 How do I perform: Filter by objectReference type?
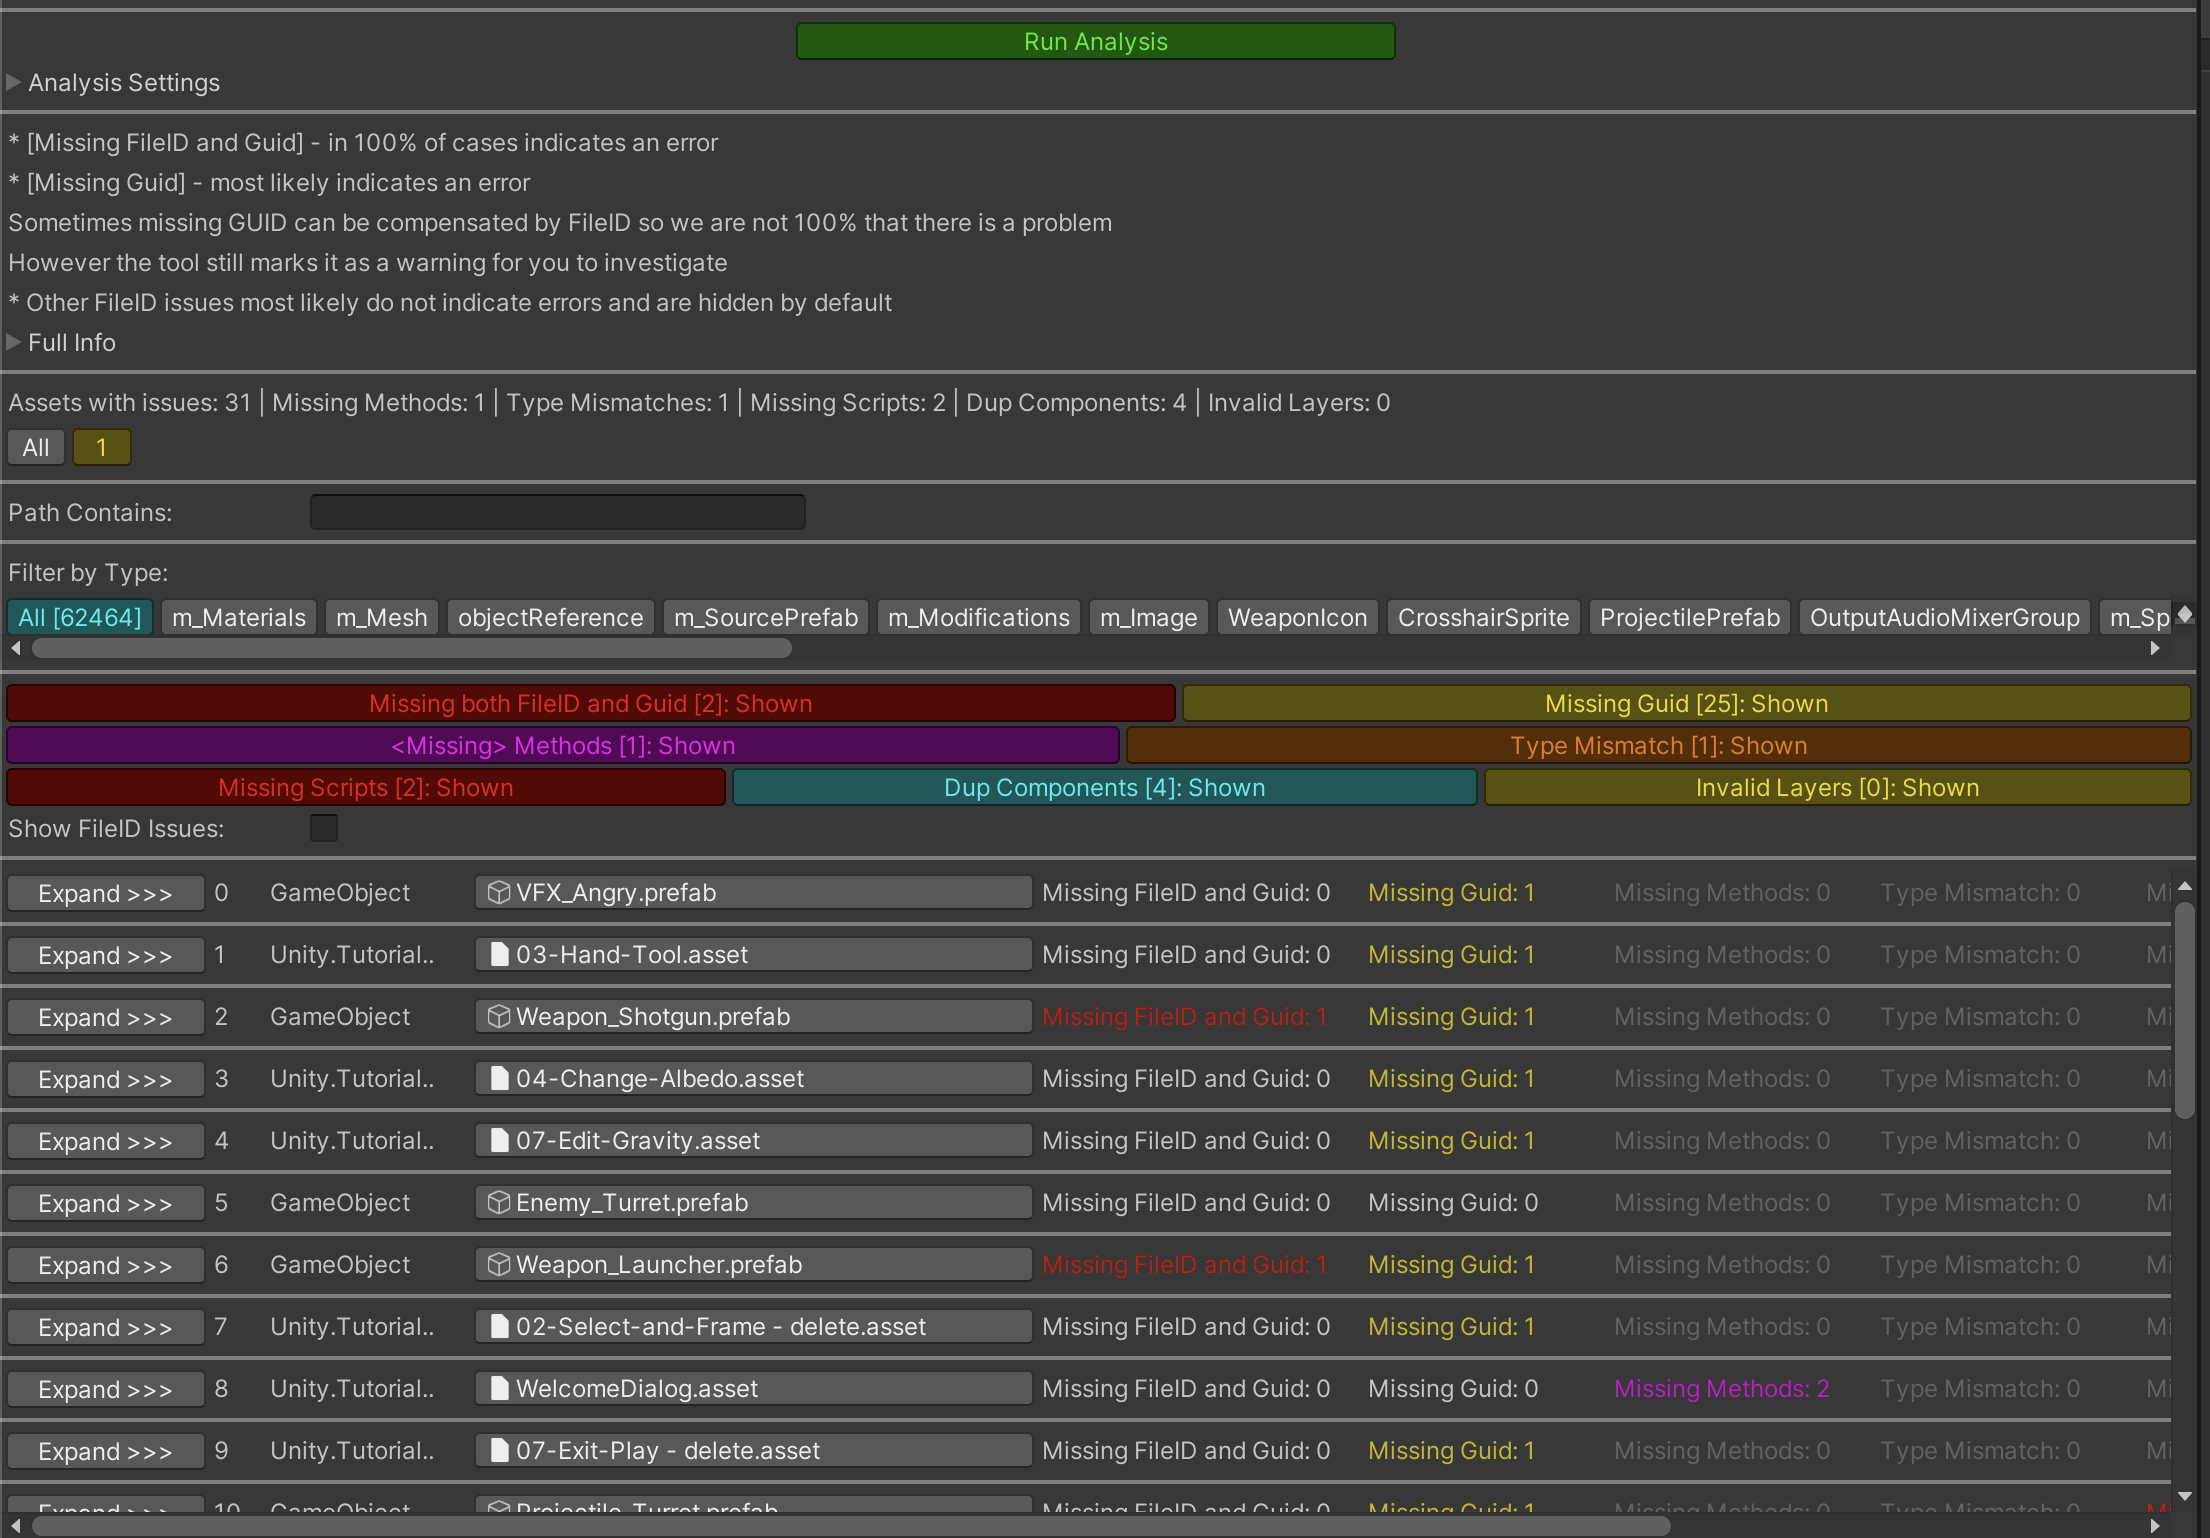551,617
